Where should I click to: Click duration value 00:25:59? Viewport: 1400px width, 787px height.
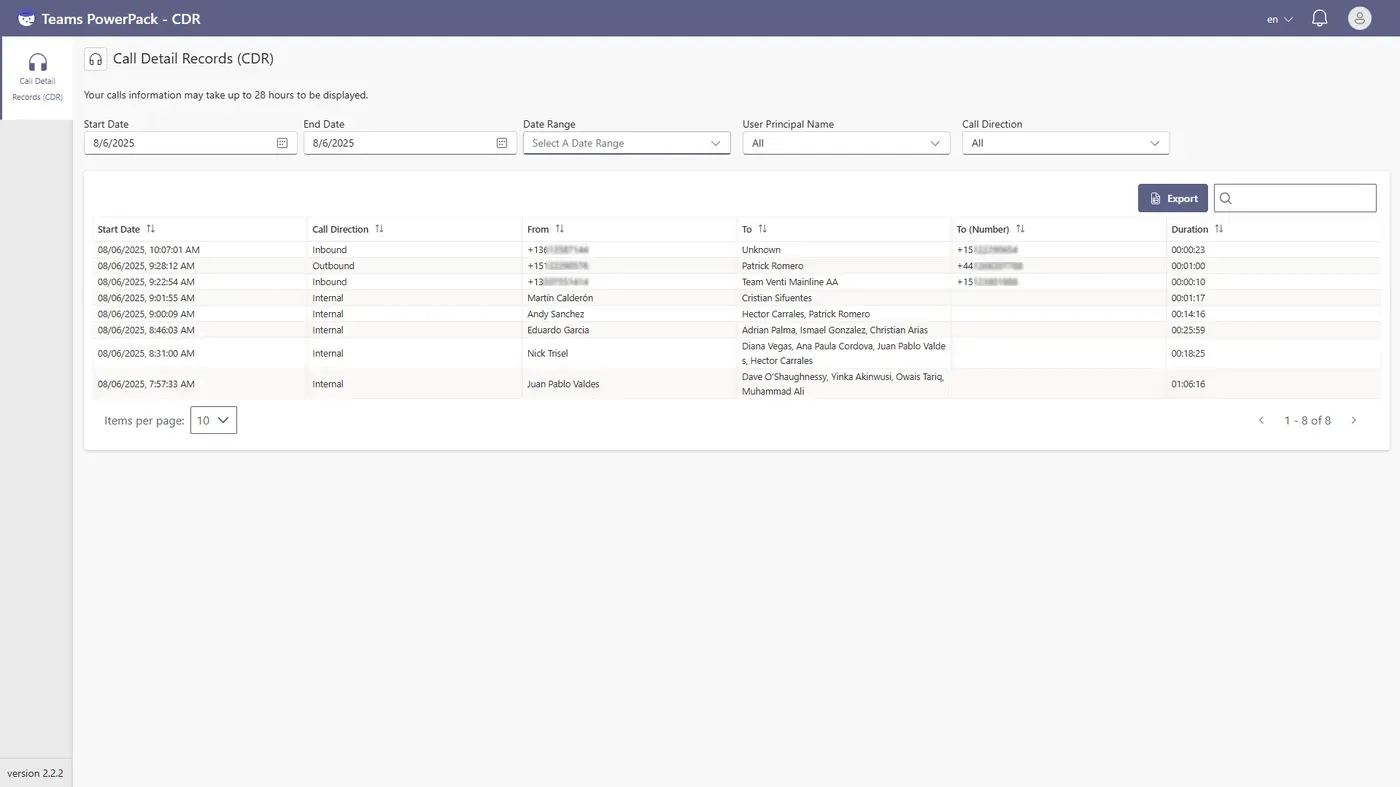click(1188, 330)
